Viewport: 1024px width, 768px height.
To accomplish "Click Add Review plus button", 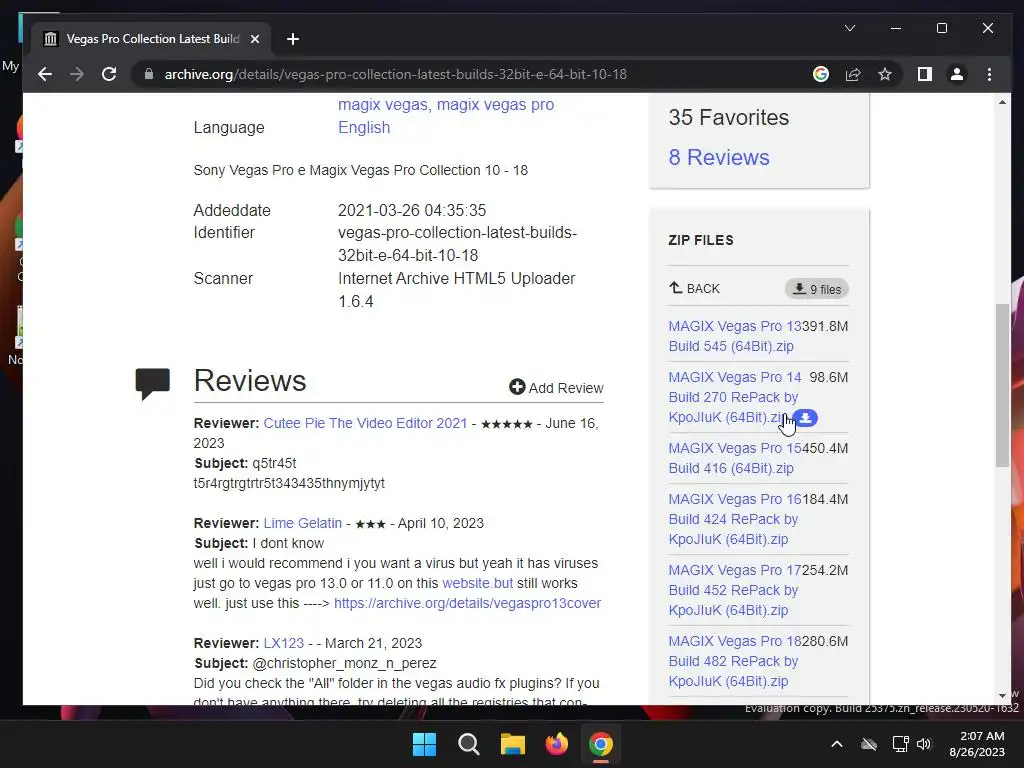I will click(556, 388).
